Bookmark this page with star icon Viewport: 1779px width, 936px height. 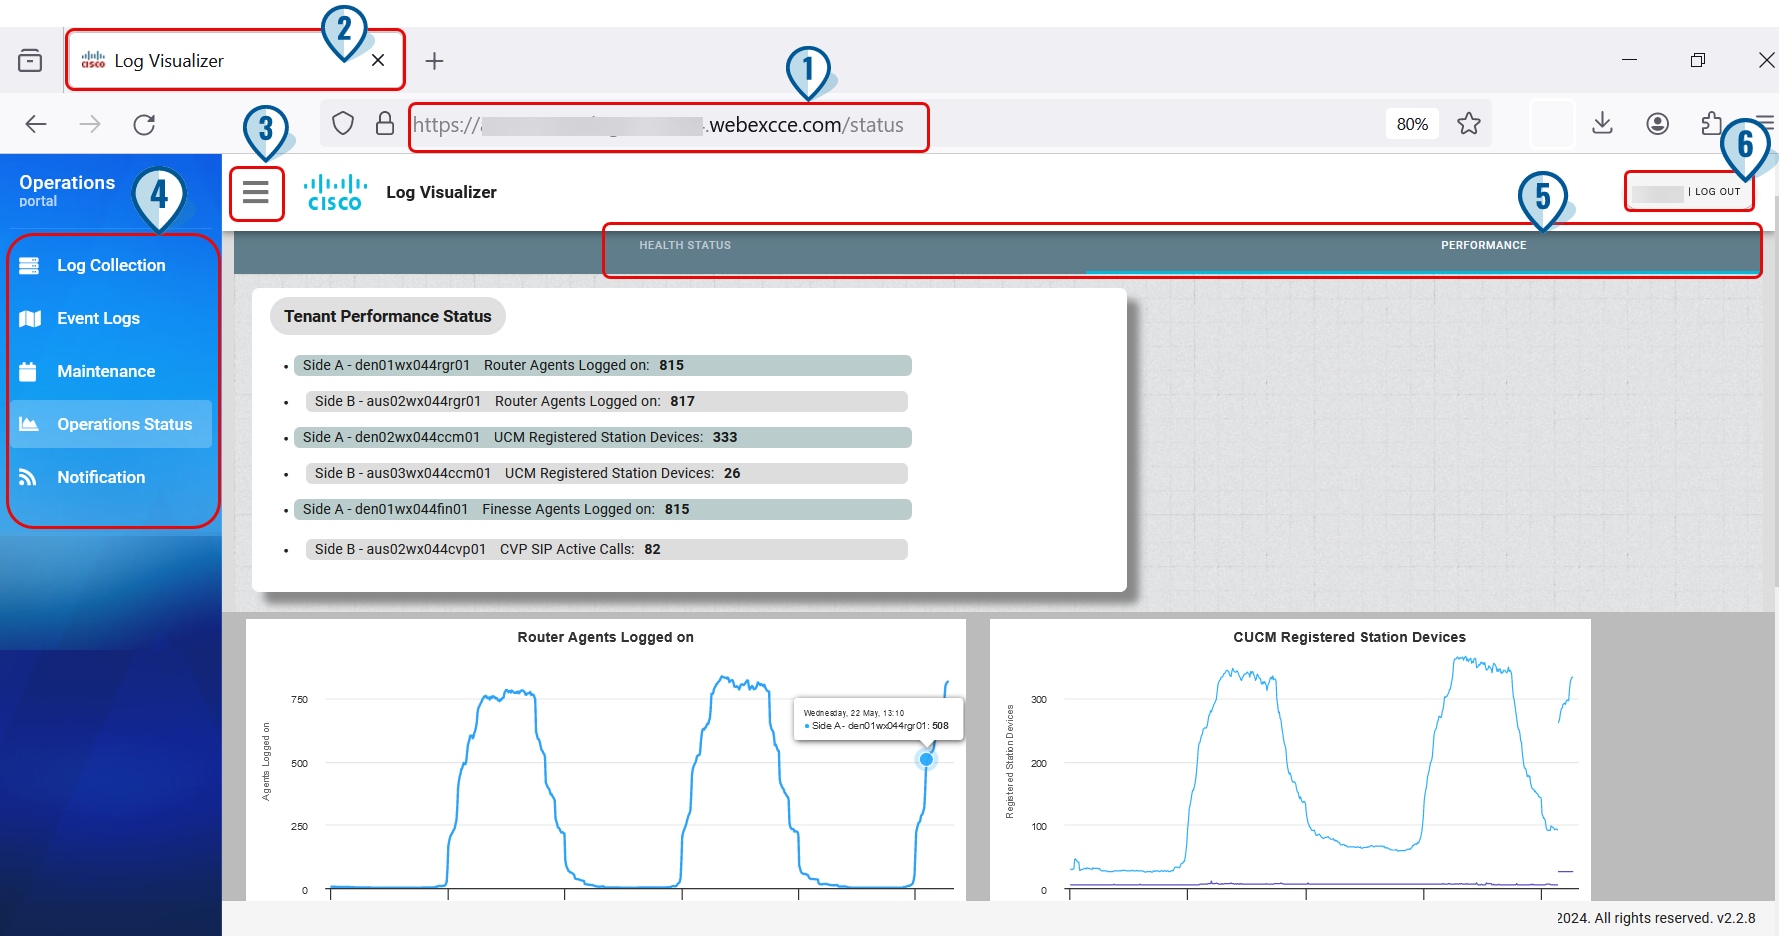1469,124
